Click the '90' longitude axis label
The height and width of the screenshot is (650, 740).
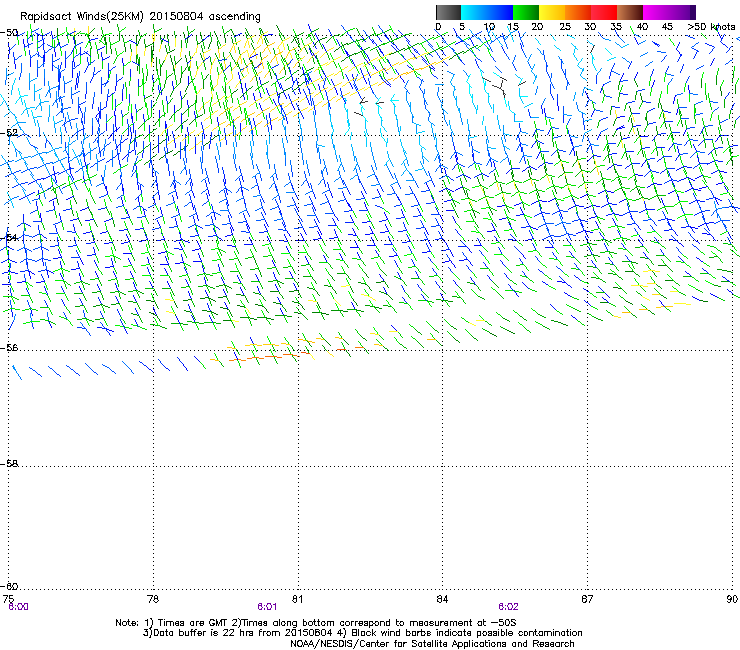coord(732,599)
